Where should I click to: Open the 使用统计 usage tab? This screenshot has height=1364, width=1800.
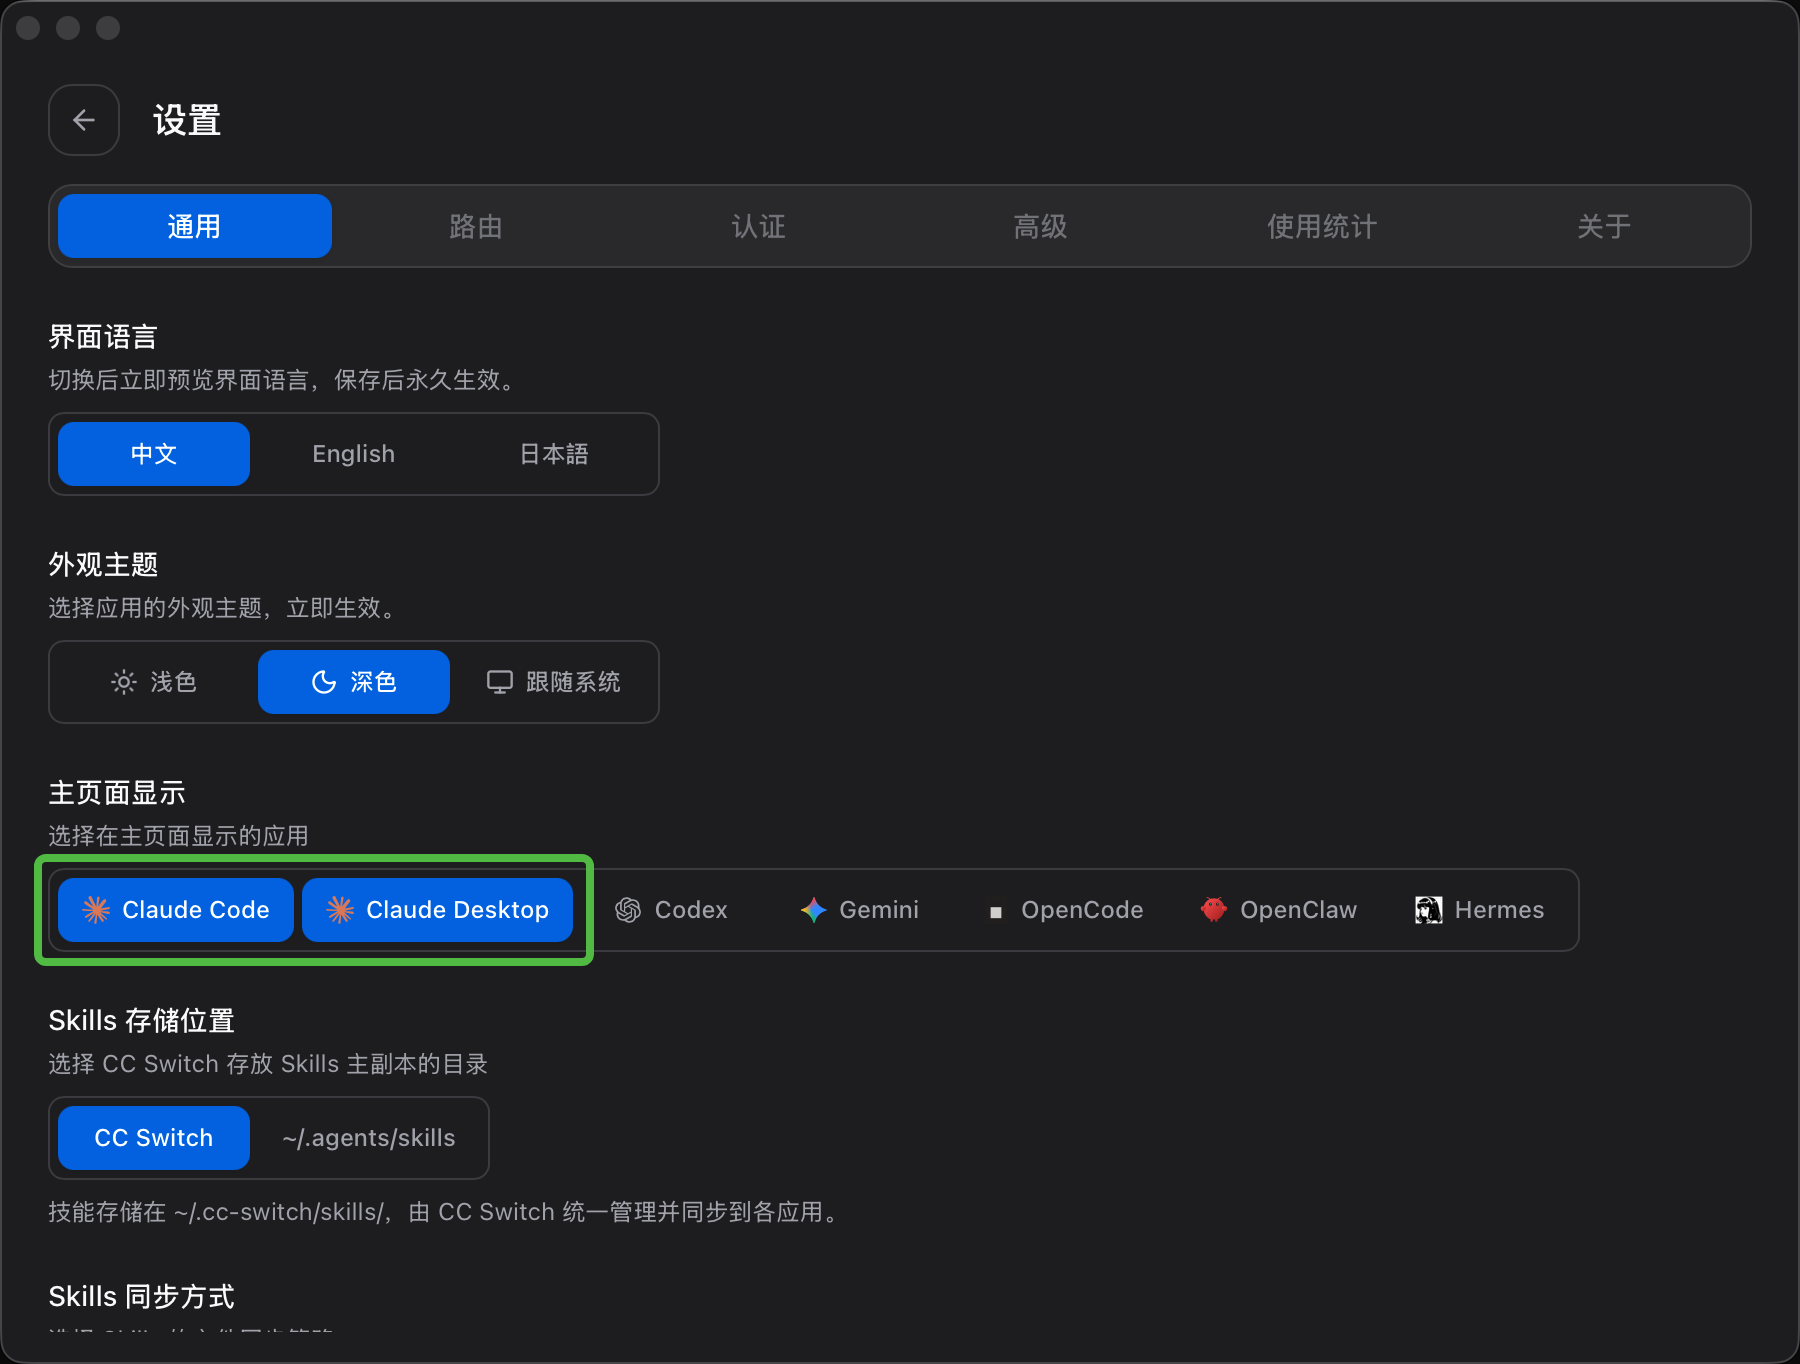(1322, 226)
